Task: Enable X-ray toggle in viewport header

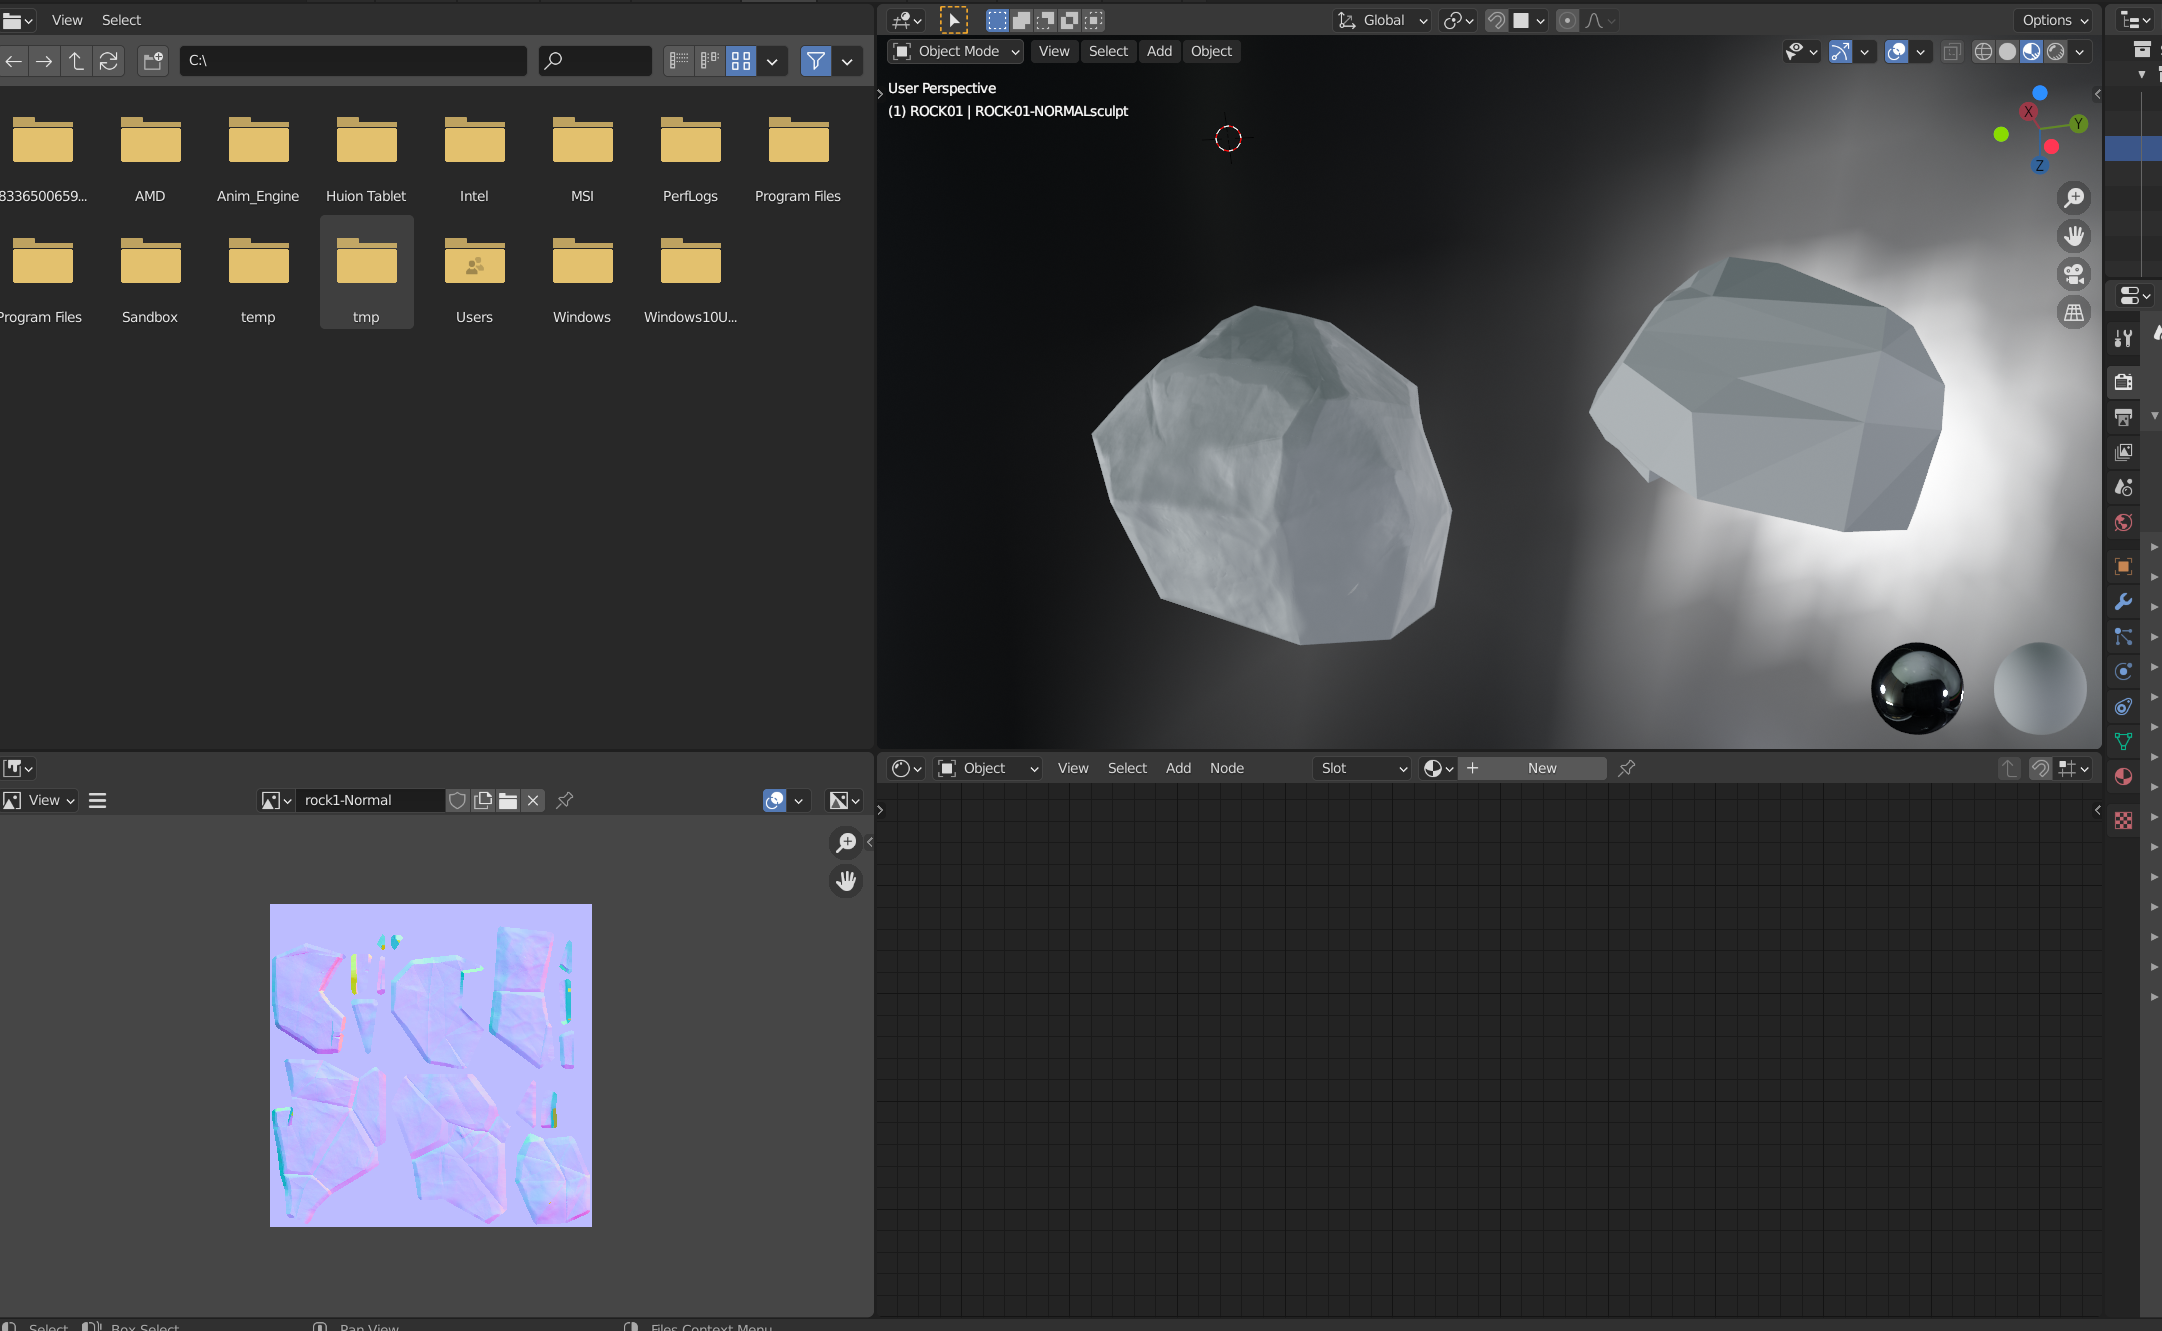Action: (x=1951, y=52)
